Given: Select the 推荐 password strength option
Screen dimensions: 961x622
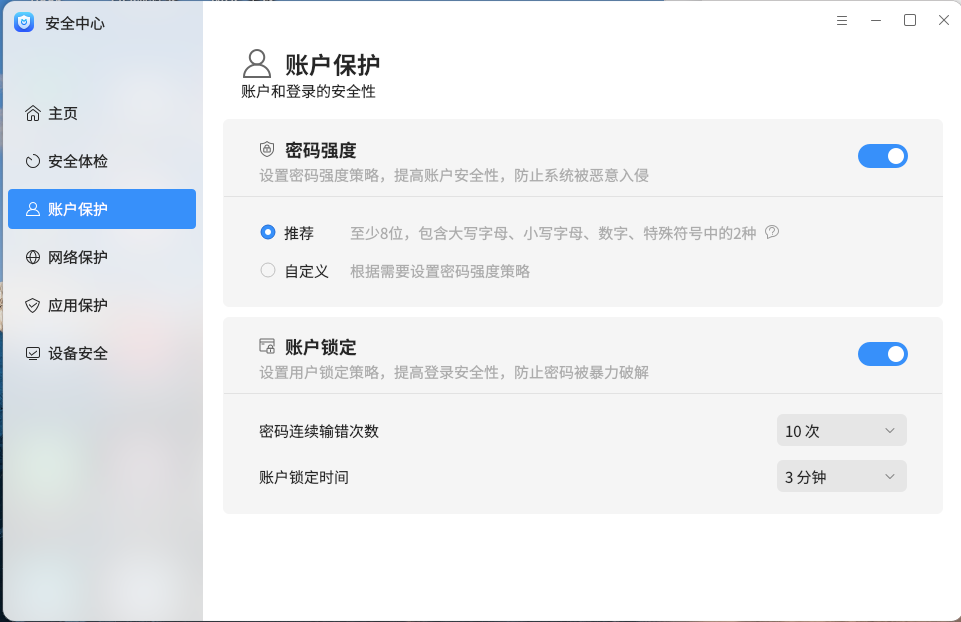Looking at the screenshot, I should coord(267,232).
